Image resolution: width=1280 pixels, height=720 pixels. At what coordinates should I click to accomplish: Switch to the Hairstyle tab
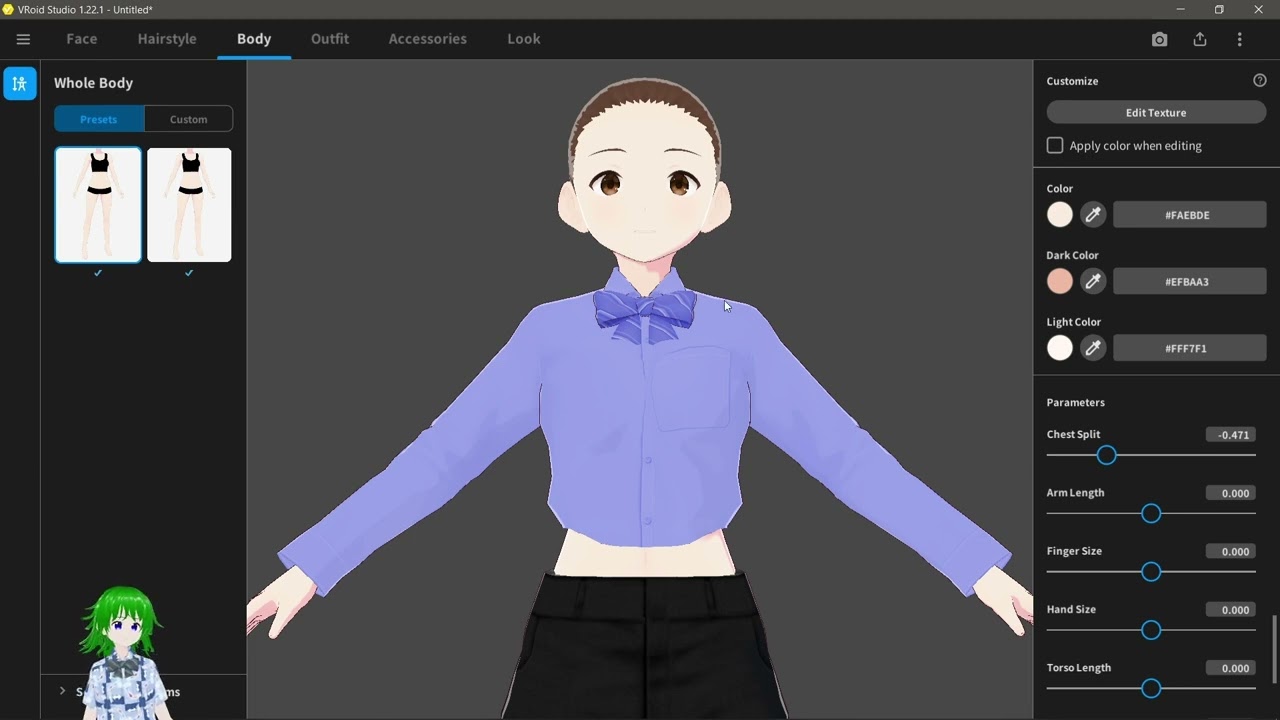167,39
